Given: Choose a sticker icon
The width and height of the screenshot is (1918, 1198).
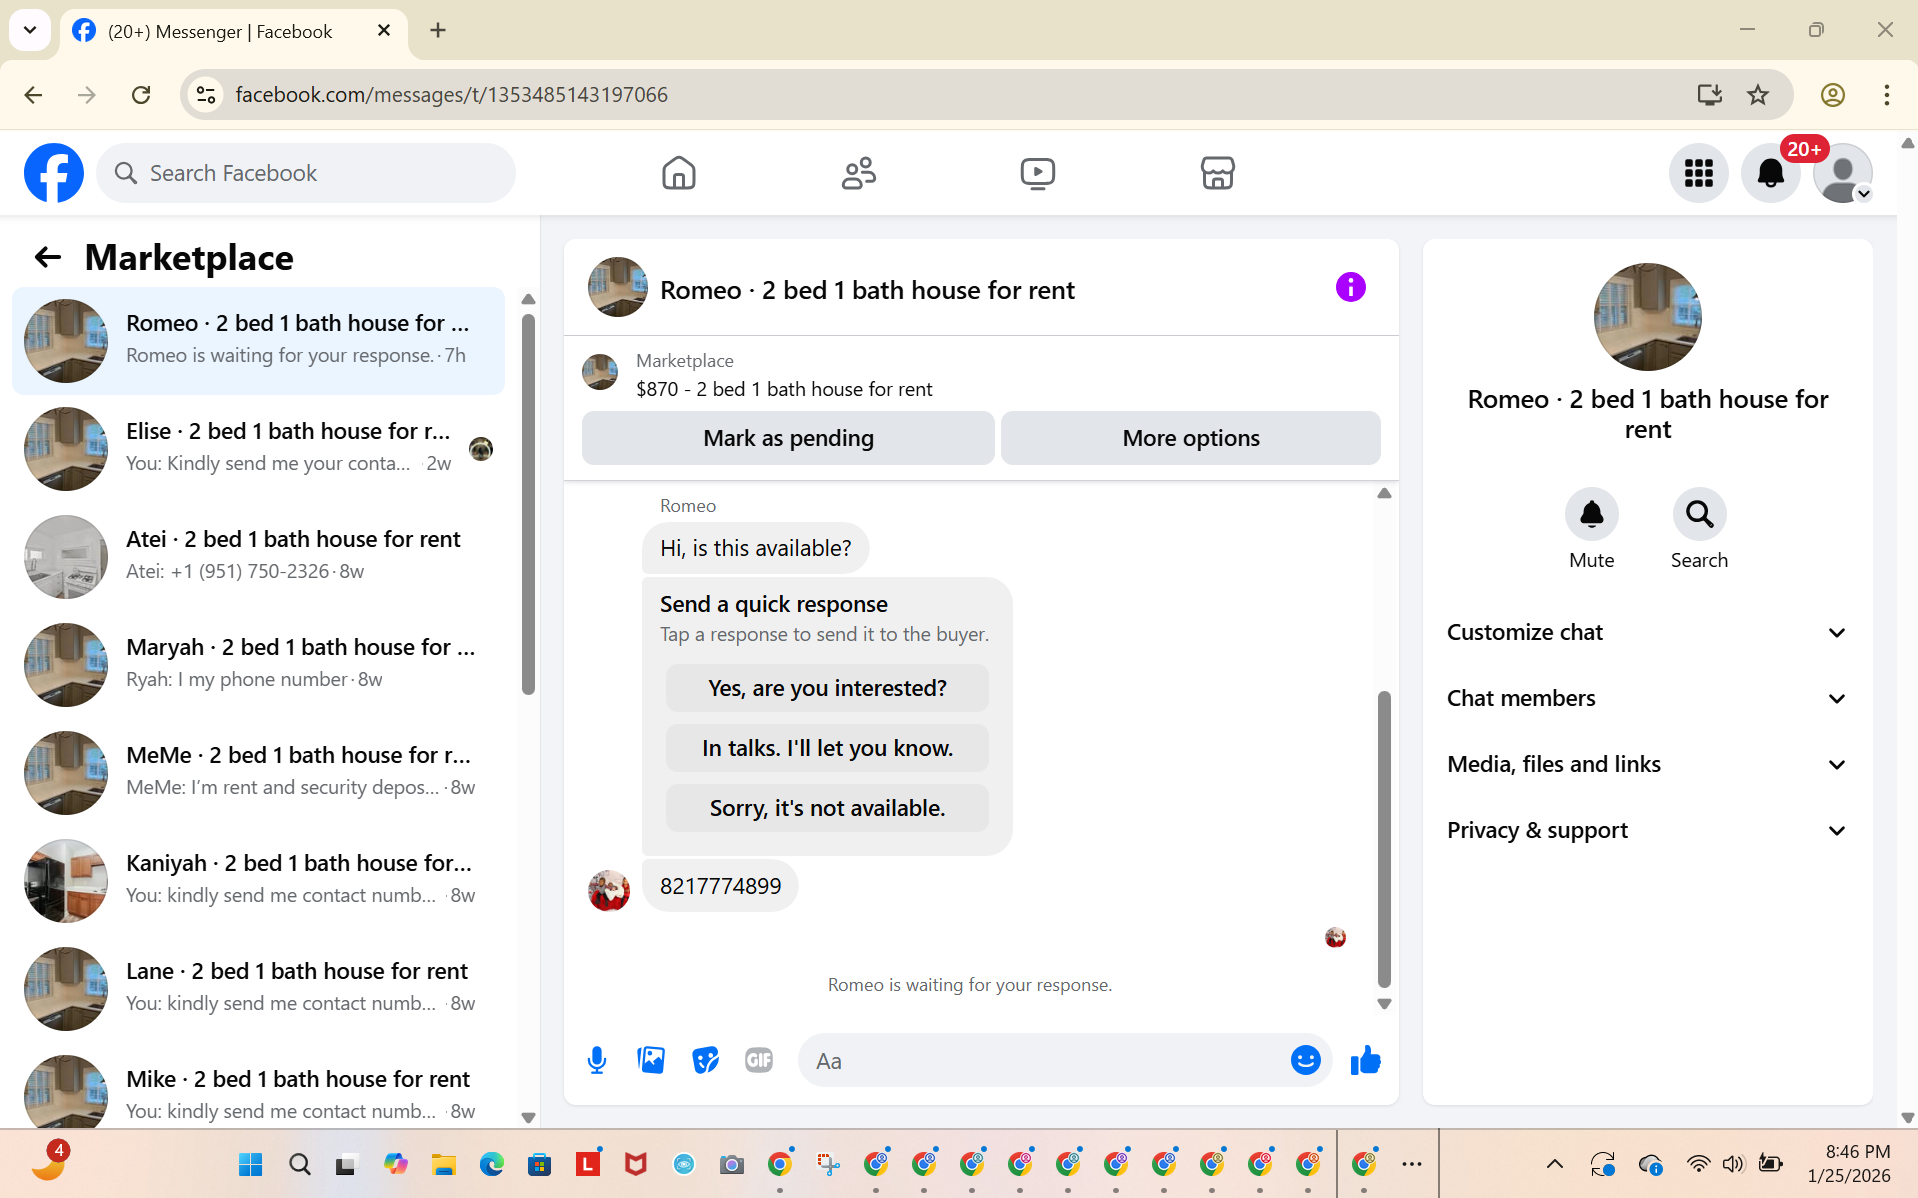Looking at the screenshot, I should 705,1060.
